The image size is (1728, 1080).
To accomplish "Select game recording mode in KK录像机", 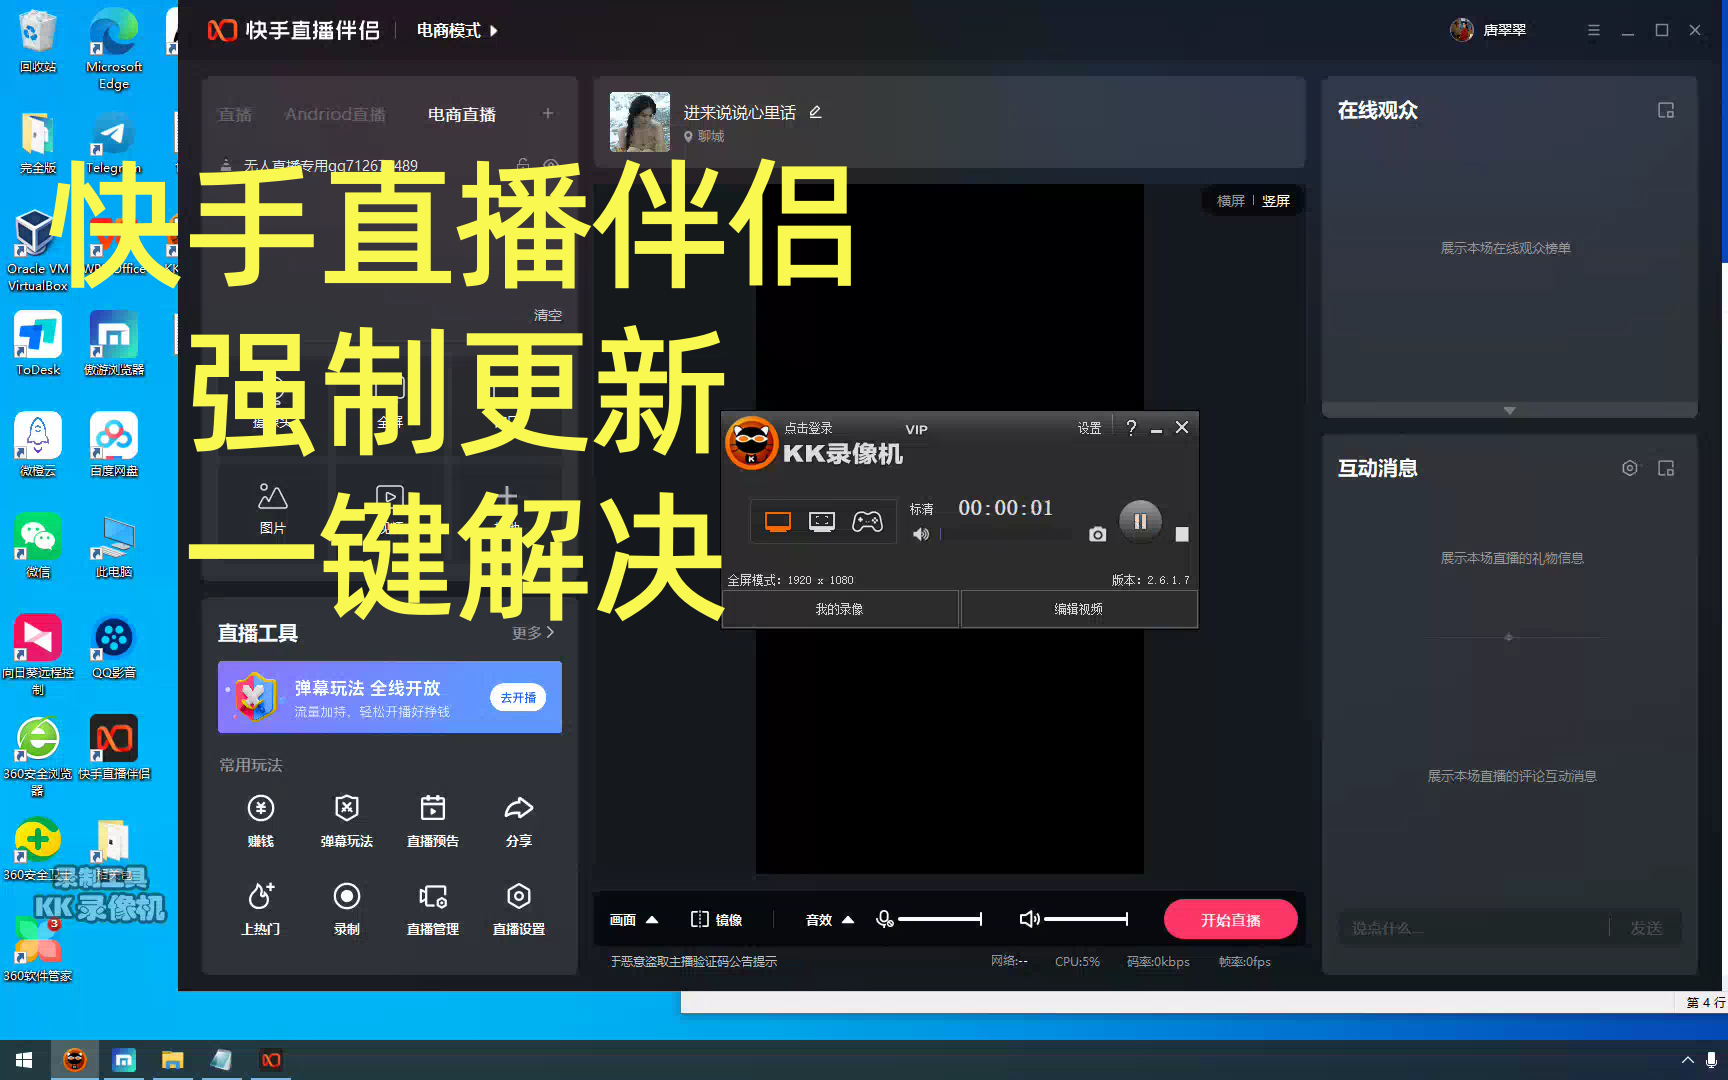I will point(867,522).
